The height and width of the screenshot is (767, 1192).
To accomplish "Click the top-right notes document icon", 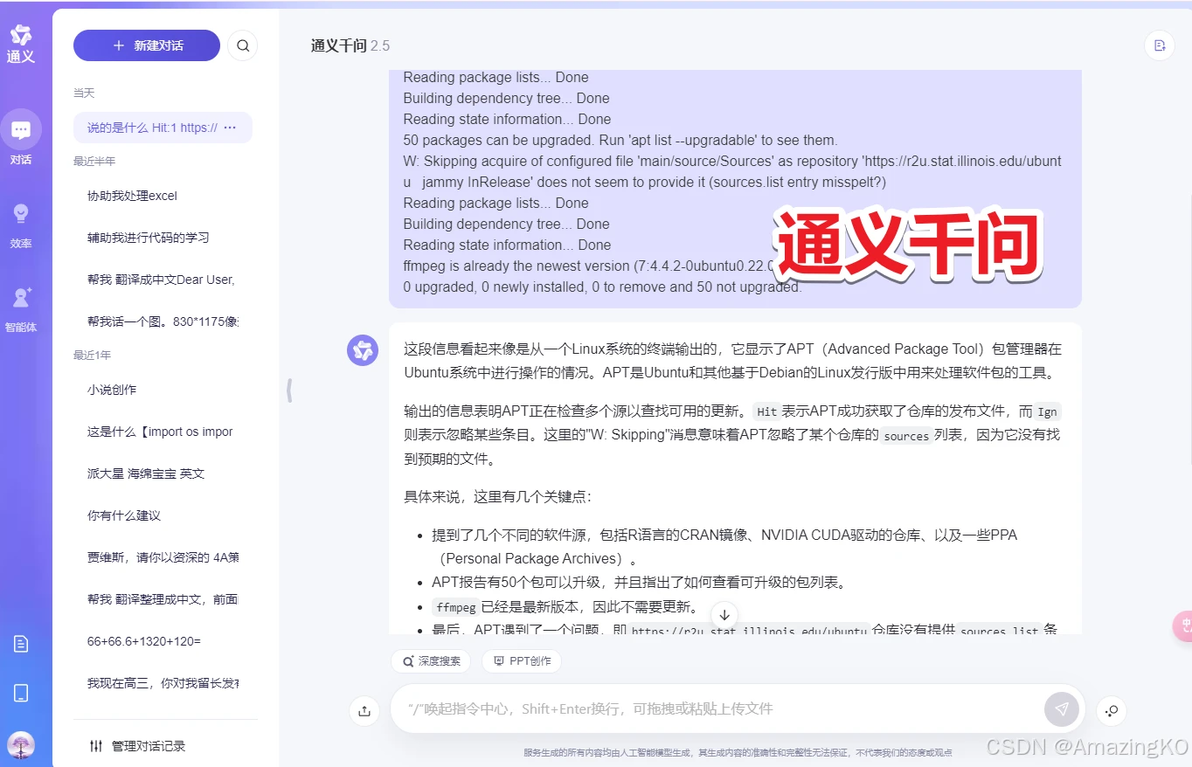I will [x=1159, y=46].
